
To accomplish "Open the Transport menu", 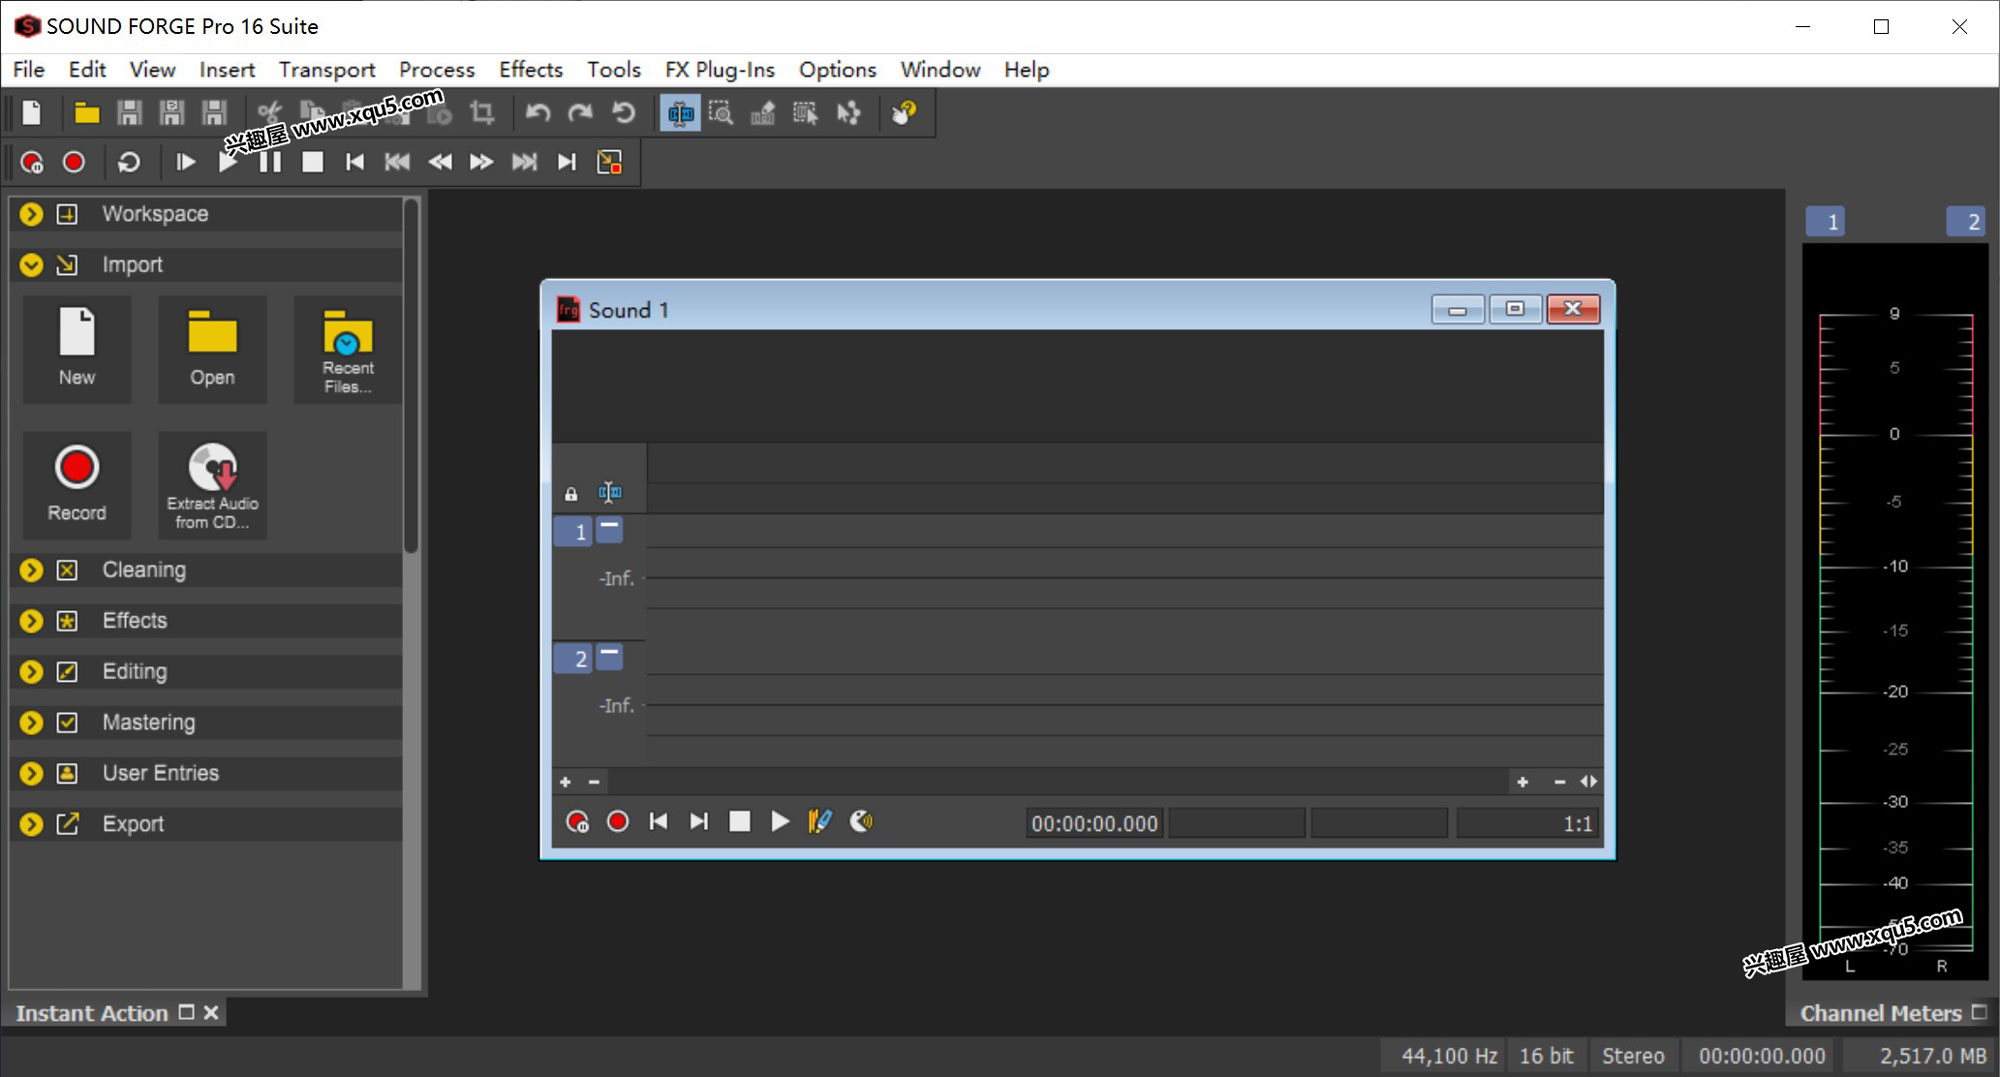I will 327,69.
